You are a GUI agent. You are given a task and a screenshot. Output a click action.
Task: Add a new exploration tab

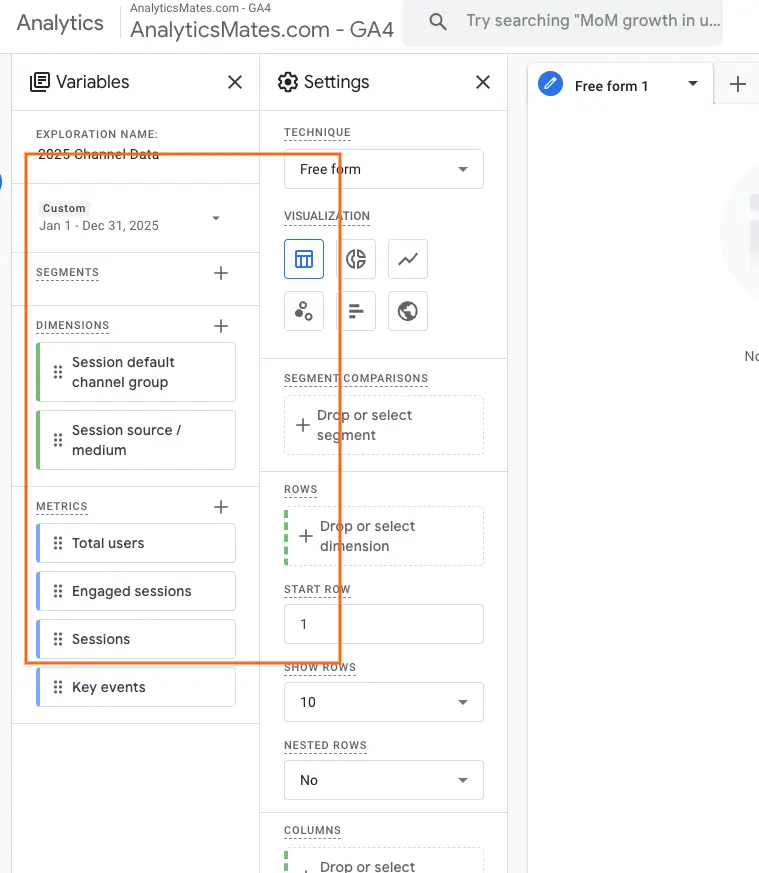pyautogui.click(x=738, y=85)
